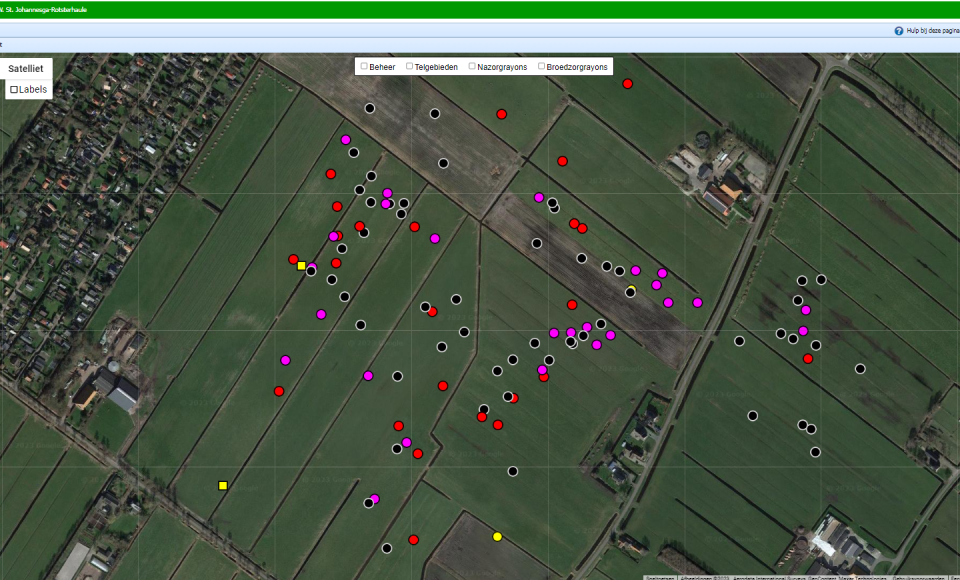The image size is (960, 580).
Task: Select the lone black marker just east of the road
Action: point(740,341)
